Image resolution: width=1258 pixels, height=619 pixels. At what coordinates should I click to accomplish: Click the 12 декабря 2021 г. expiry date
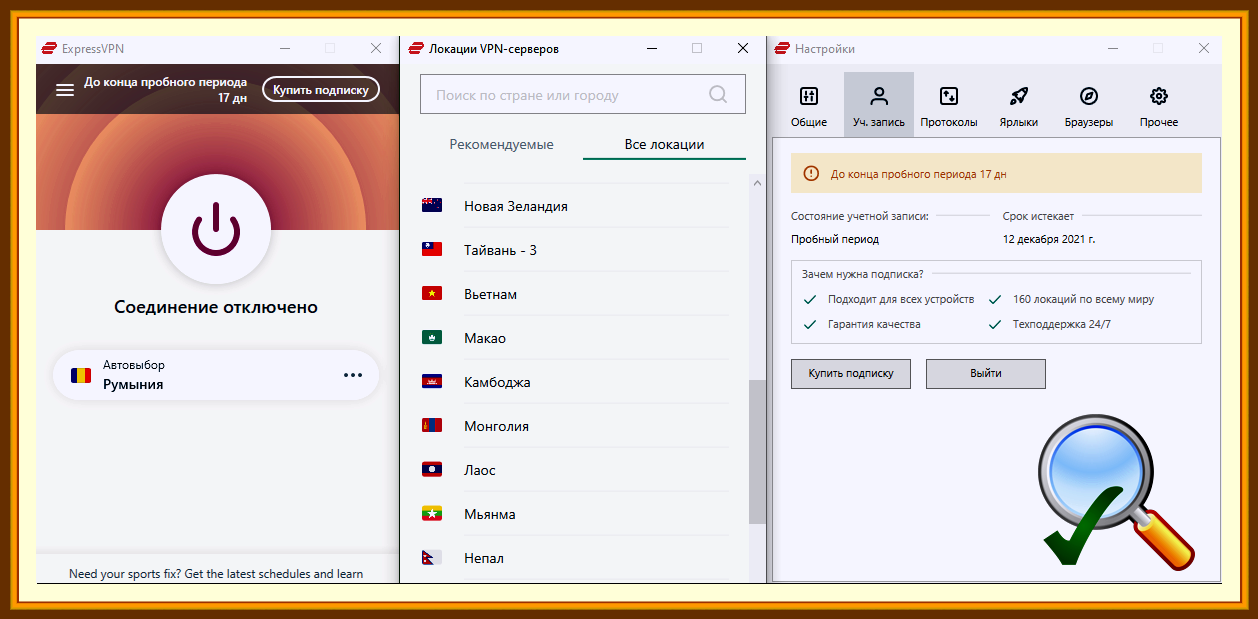click(x=1049, y=240)
